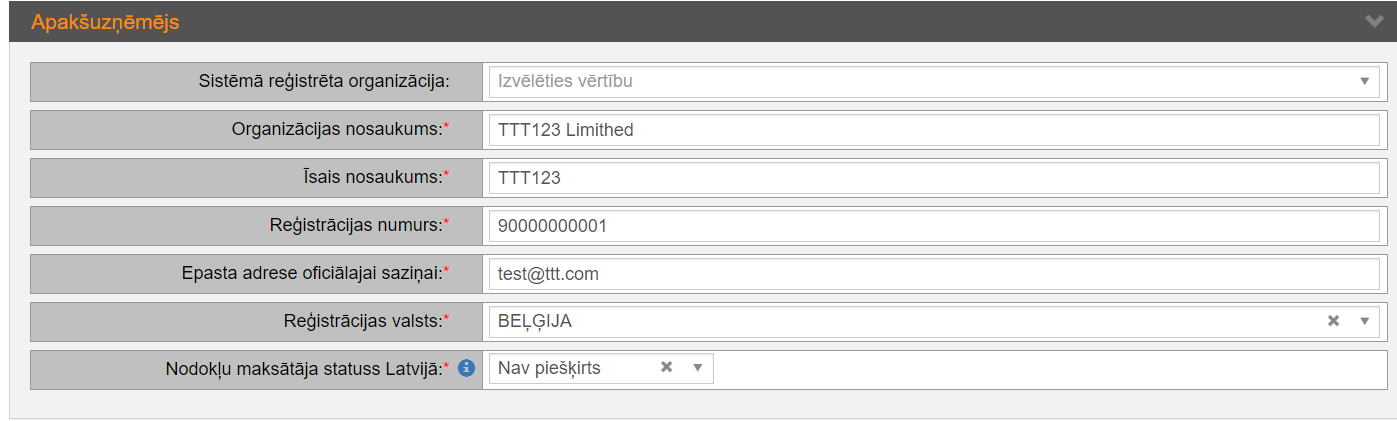The height and width of the screenshot is (421, 1397).
Task: Clear the Nav piešķirts status value
Action: (x=666, y=368)
